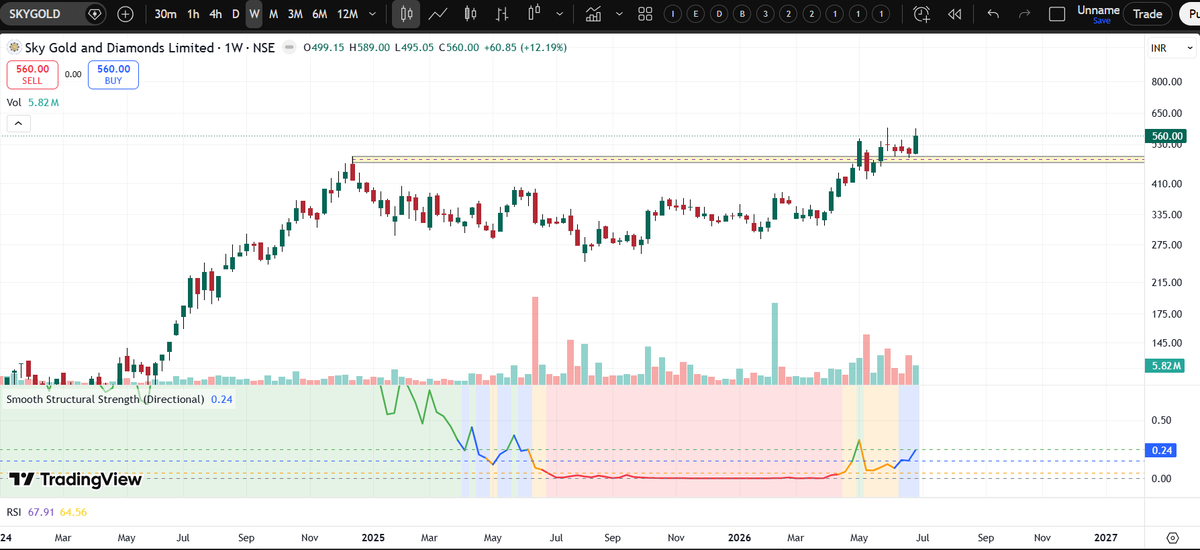Collapse the indicator legend with the chevron
The height and width of the screenshot is (550, 1200).
17,123
